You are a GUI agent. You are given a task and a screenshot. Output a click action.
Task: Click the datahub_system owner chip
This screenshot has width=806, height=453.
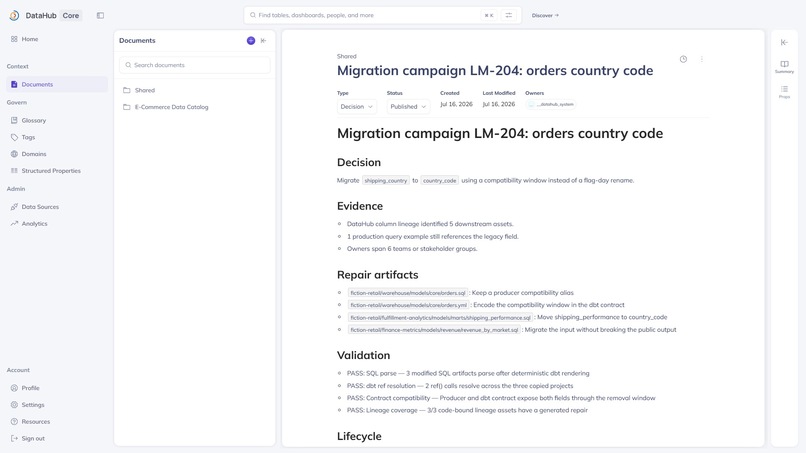click(551, 104)
